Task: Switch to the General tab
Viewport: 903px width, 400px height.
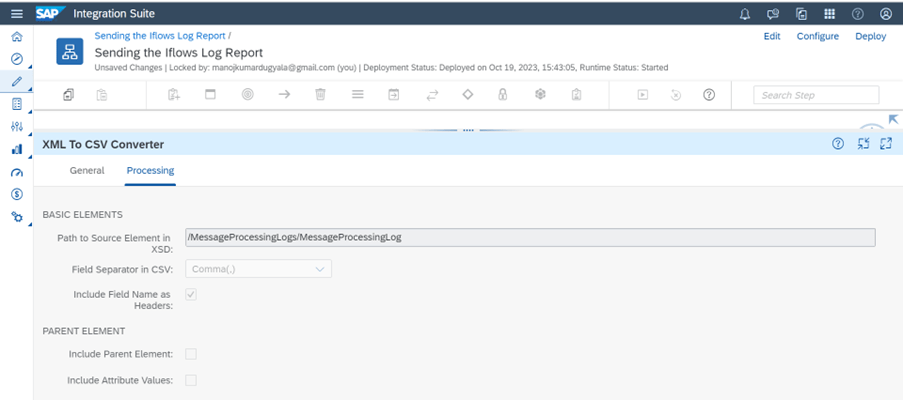Action: click(87, 170)
